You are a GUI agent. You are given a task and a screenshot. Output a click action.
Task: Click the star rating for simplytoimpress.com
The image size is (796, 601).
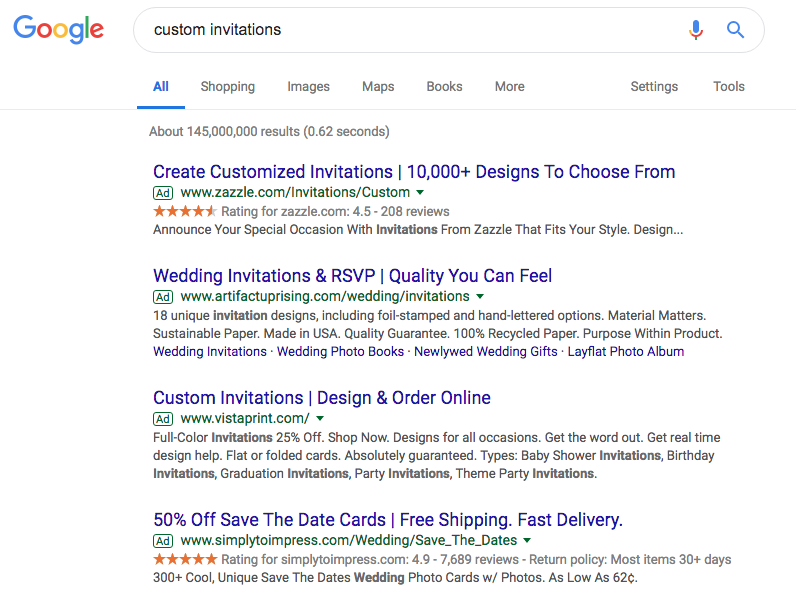[x=185, y=559]
